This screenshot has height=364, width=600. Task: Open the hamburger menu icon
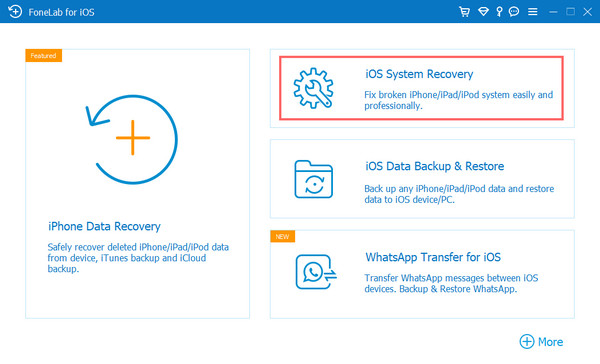pos(533,12)
